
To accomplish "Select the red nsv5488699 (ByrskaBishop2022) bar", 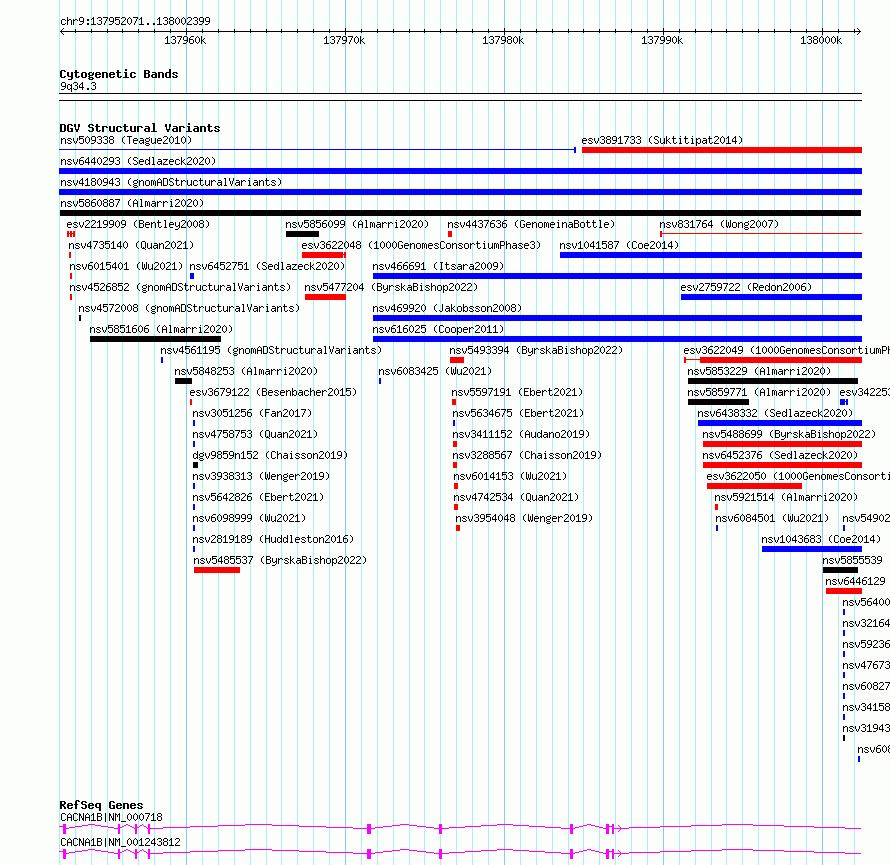I will point(782,444).
